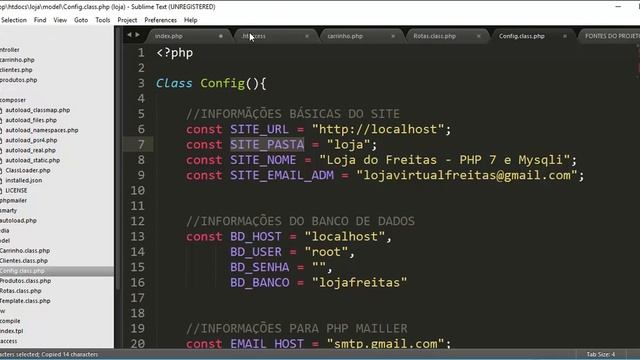Click the "lojafreitas" string on line 16

point(359,282)
